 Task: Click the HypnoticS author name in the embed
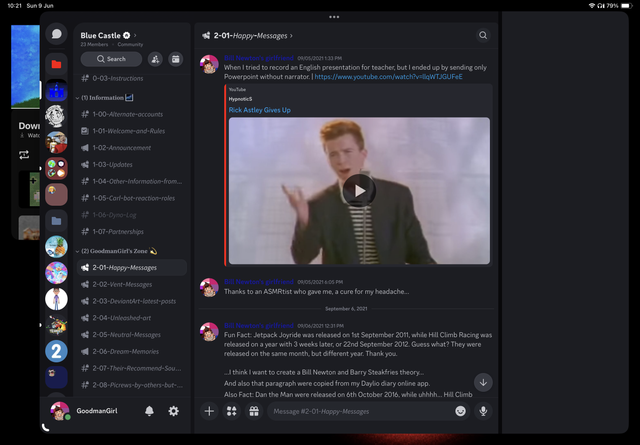240,99
